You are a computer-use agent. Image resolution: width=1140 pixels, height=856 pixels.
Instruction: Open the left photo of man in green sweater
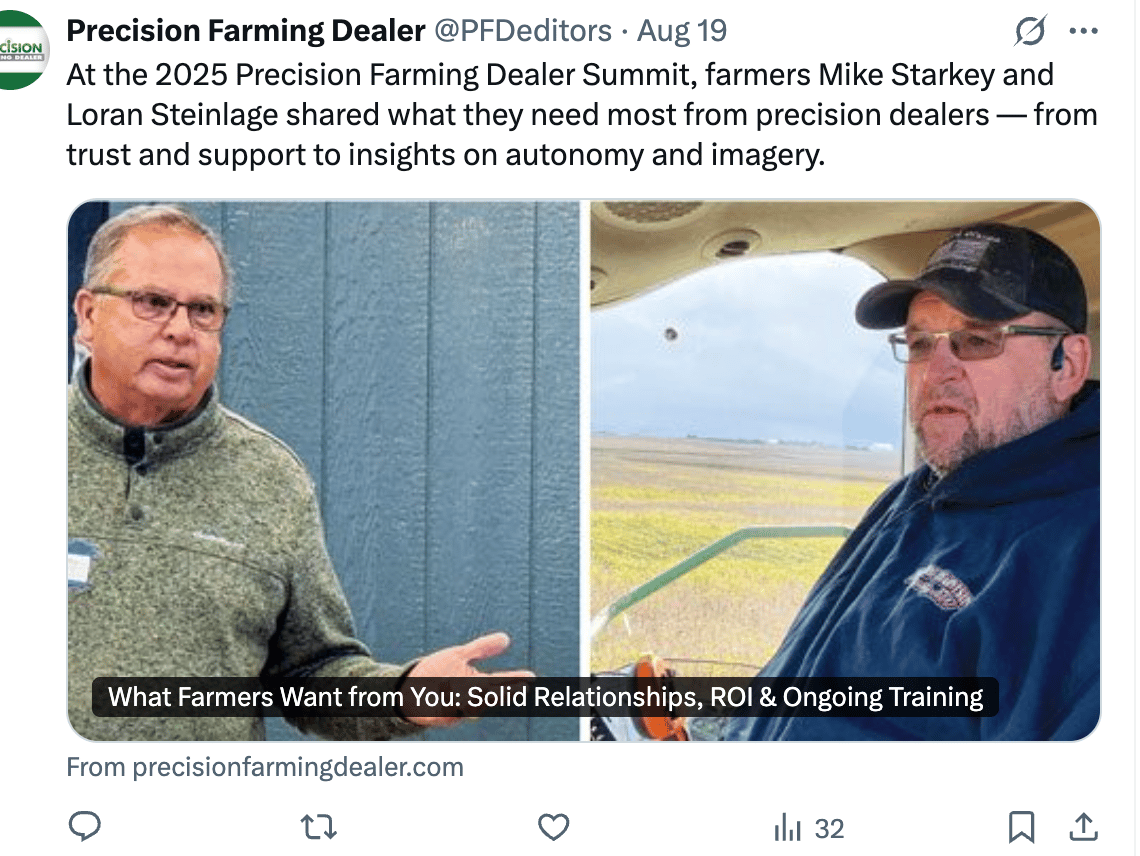(x=324, y=470)
